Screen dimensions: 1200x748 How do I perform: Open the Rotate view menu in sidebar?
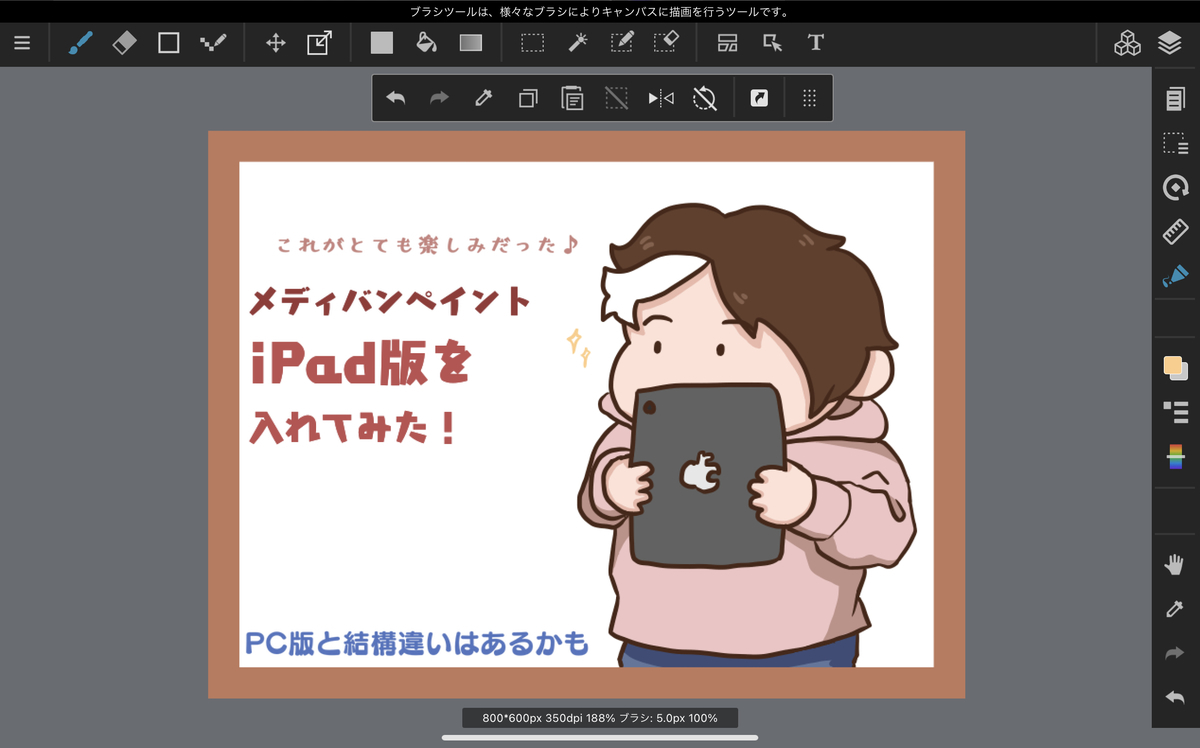pos(1175,187)
